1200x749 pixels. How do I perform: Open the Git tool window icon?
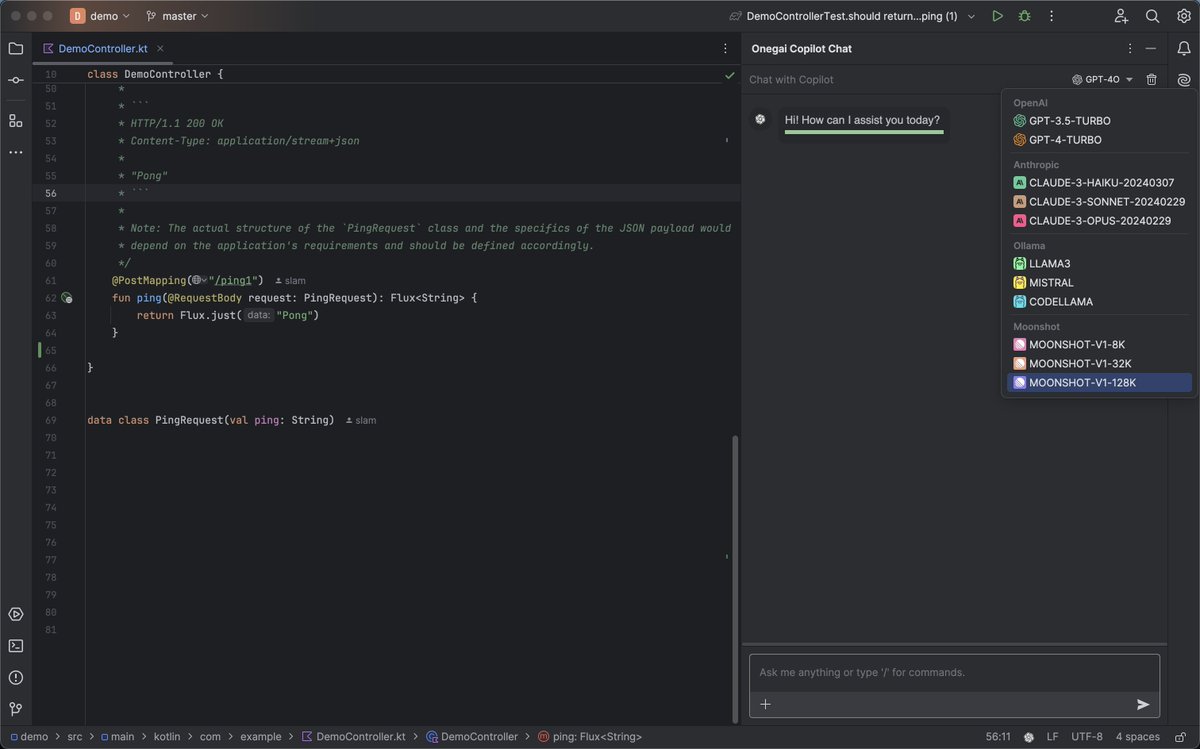[x=15, y=709]
